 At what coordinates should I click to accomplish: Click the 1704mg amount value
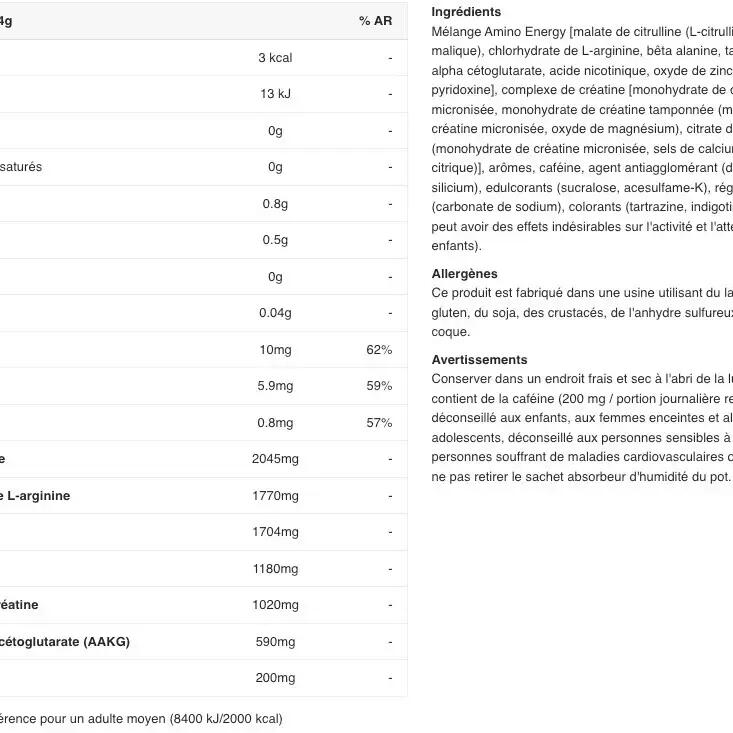(275, 532)
